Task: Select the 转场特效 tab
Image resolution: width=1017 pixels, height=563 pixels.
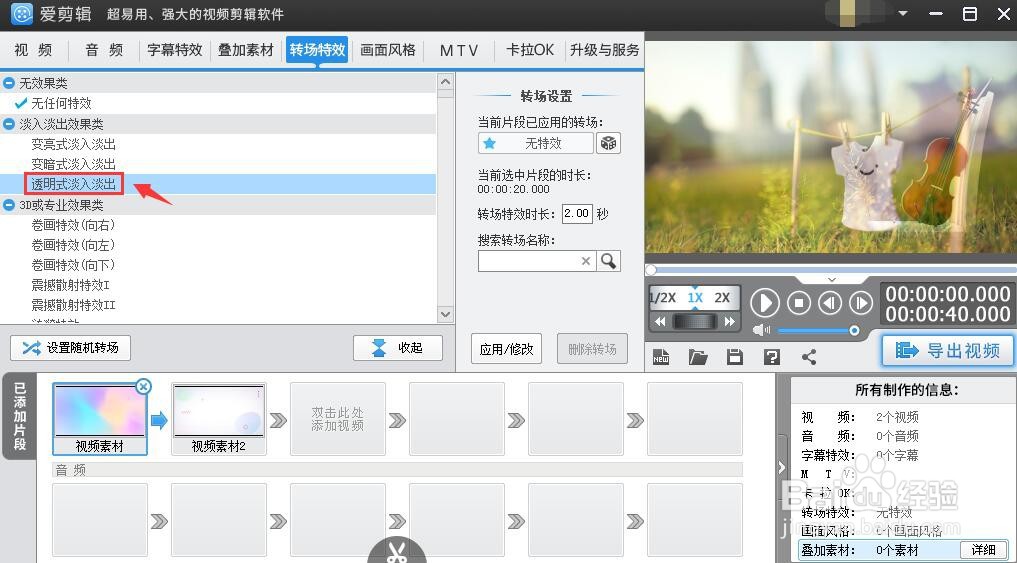Action: coord(317,50)
